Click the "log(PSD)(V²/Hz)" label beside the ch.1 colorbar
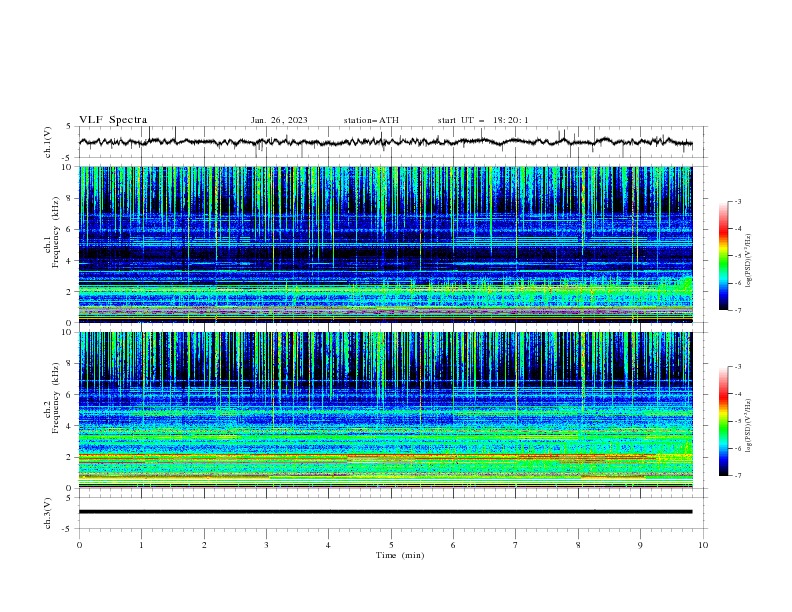The image size is (792, 612). pyautogui.click(x=748, y=261)
